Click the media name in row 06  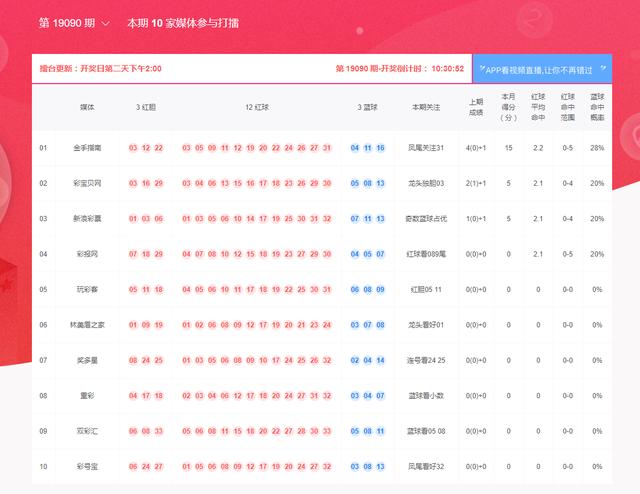click(87, 325)
